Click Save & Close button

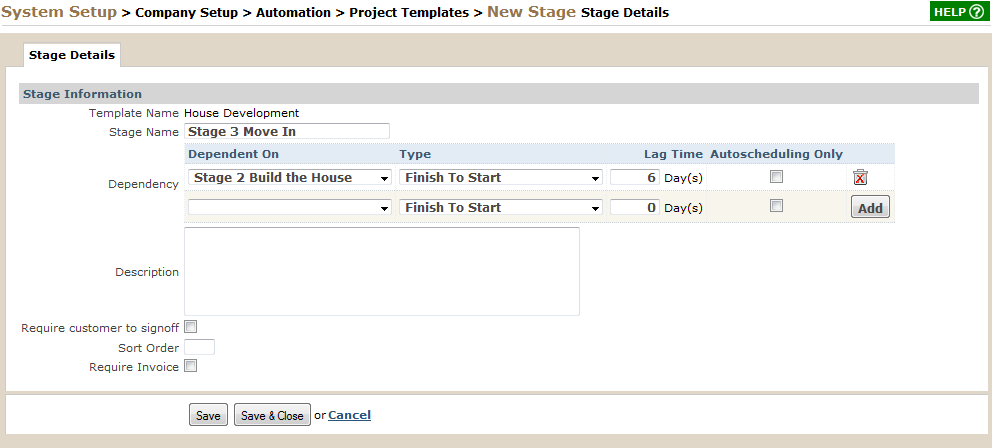click(272, 415)
